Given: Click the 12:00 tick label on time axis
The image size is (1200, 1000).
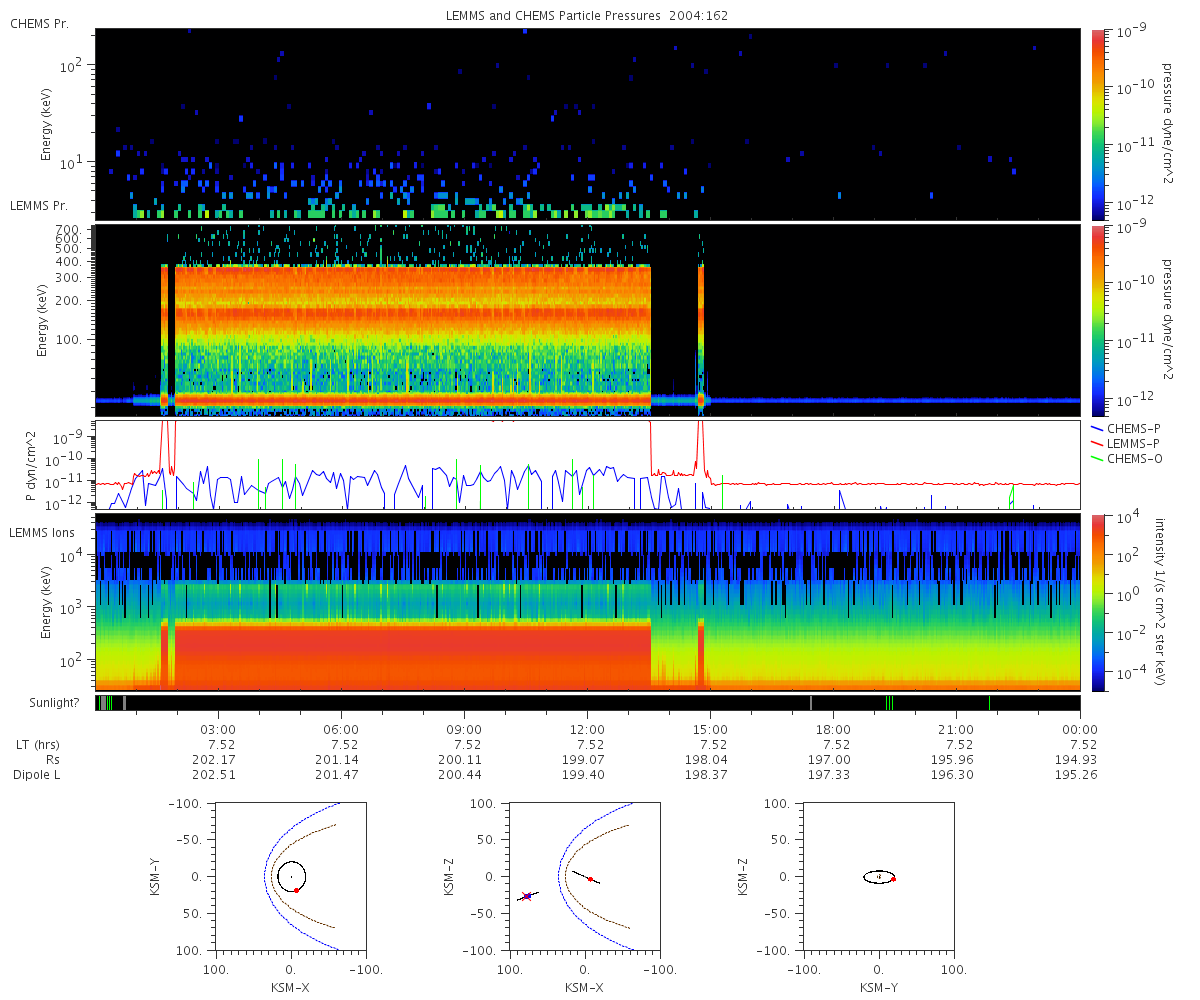Looking at the screenshot, I should click(587, 729).
